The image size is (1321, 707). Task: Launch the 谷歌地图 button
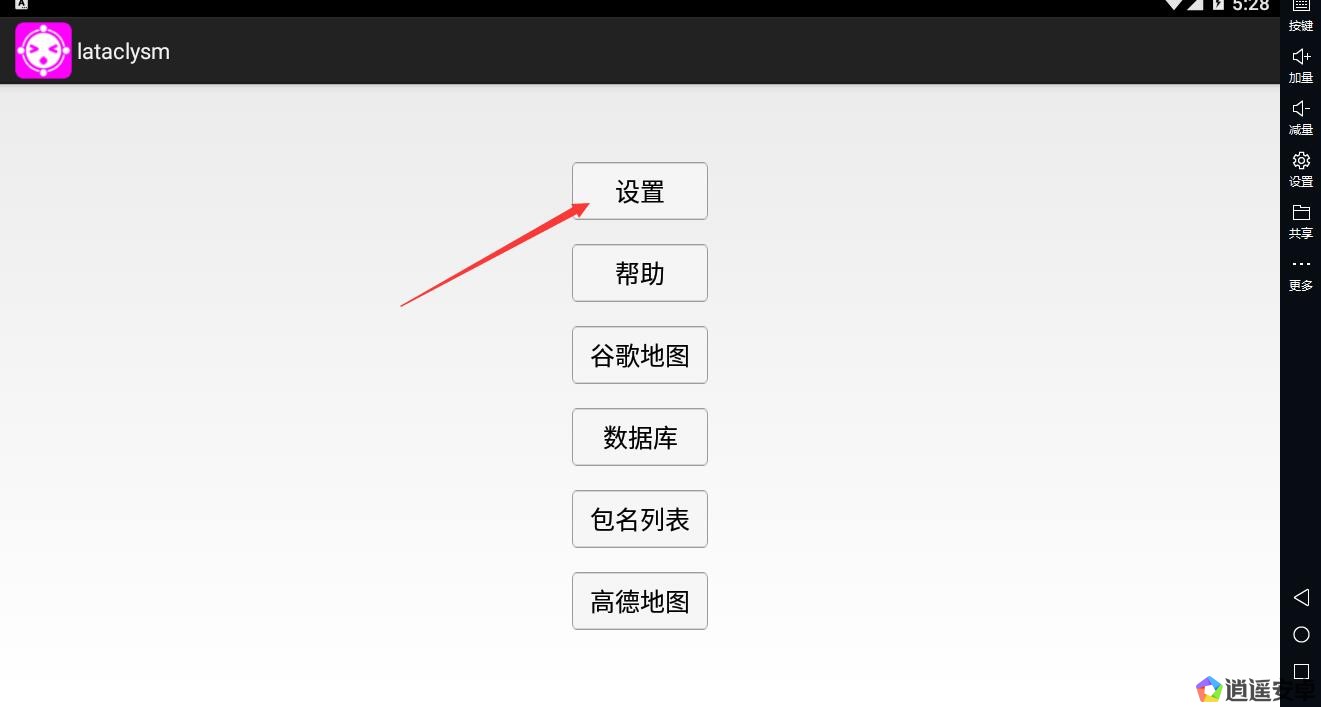click(640, 355)
